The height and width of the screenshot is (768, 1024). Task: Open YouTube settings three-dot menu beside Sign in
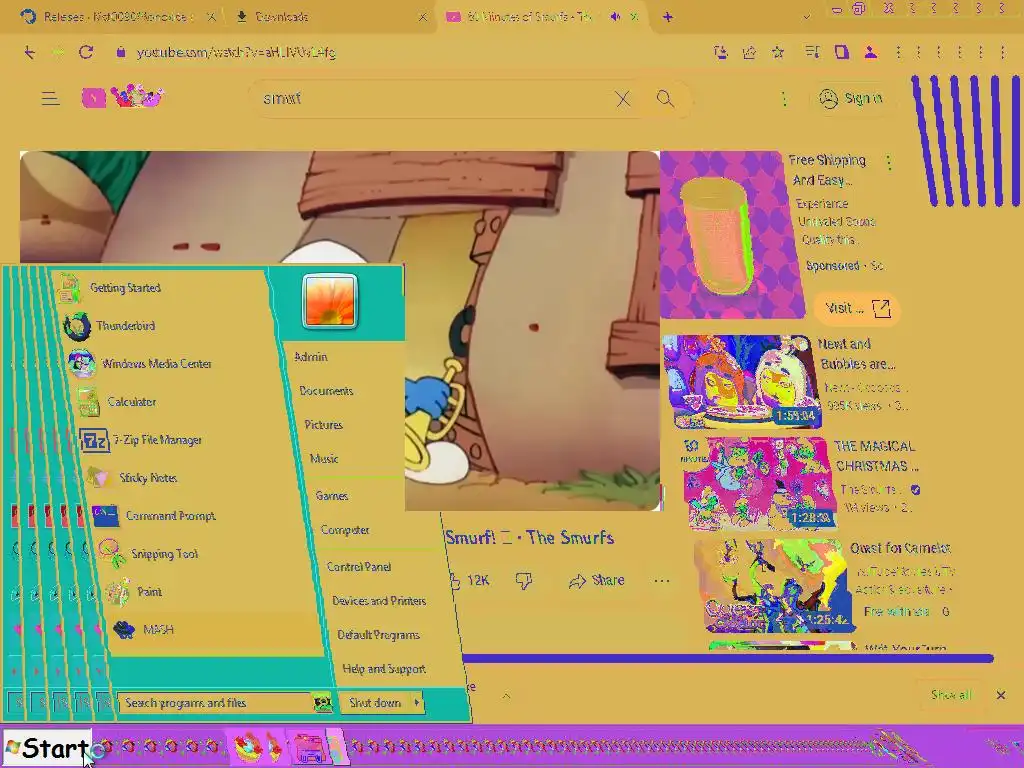[784, 99]
